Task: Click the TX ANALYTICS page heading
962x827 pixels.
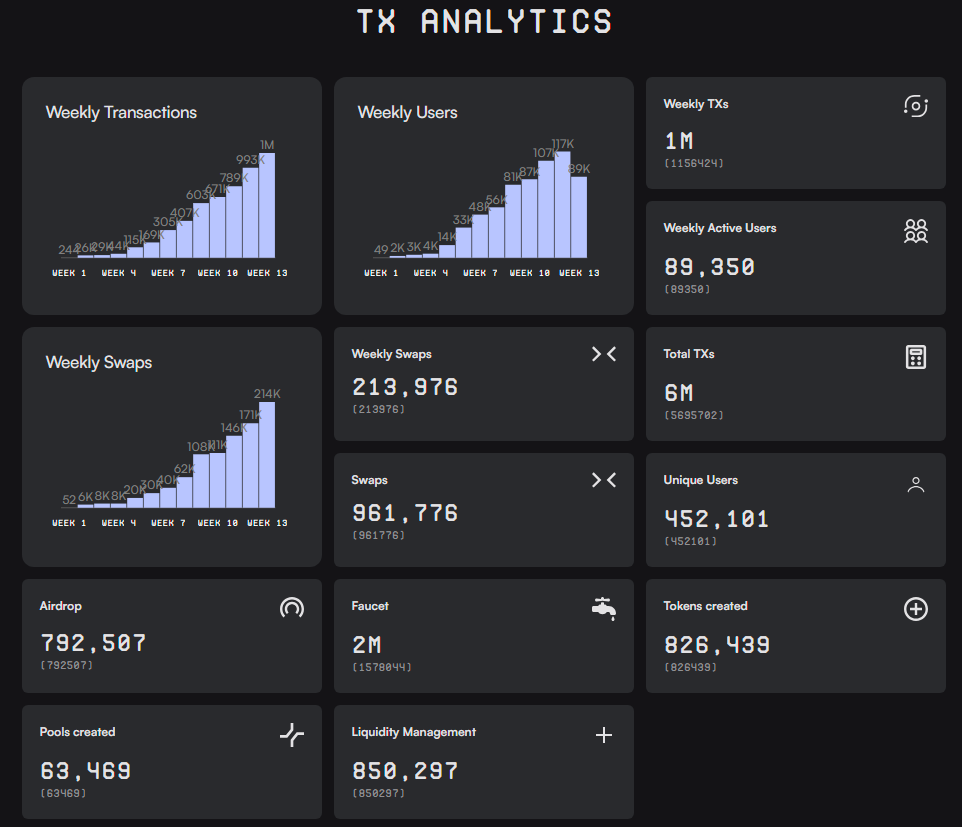Action: click(x=484, y=22)
